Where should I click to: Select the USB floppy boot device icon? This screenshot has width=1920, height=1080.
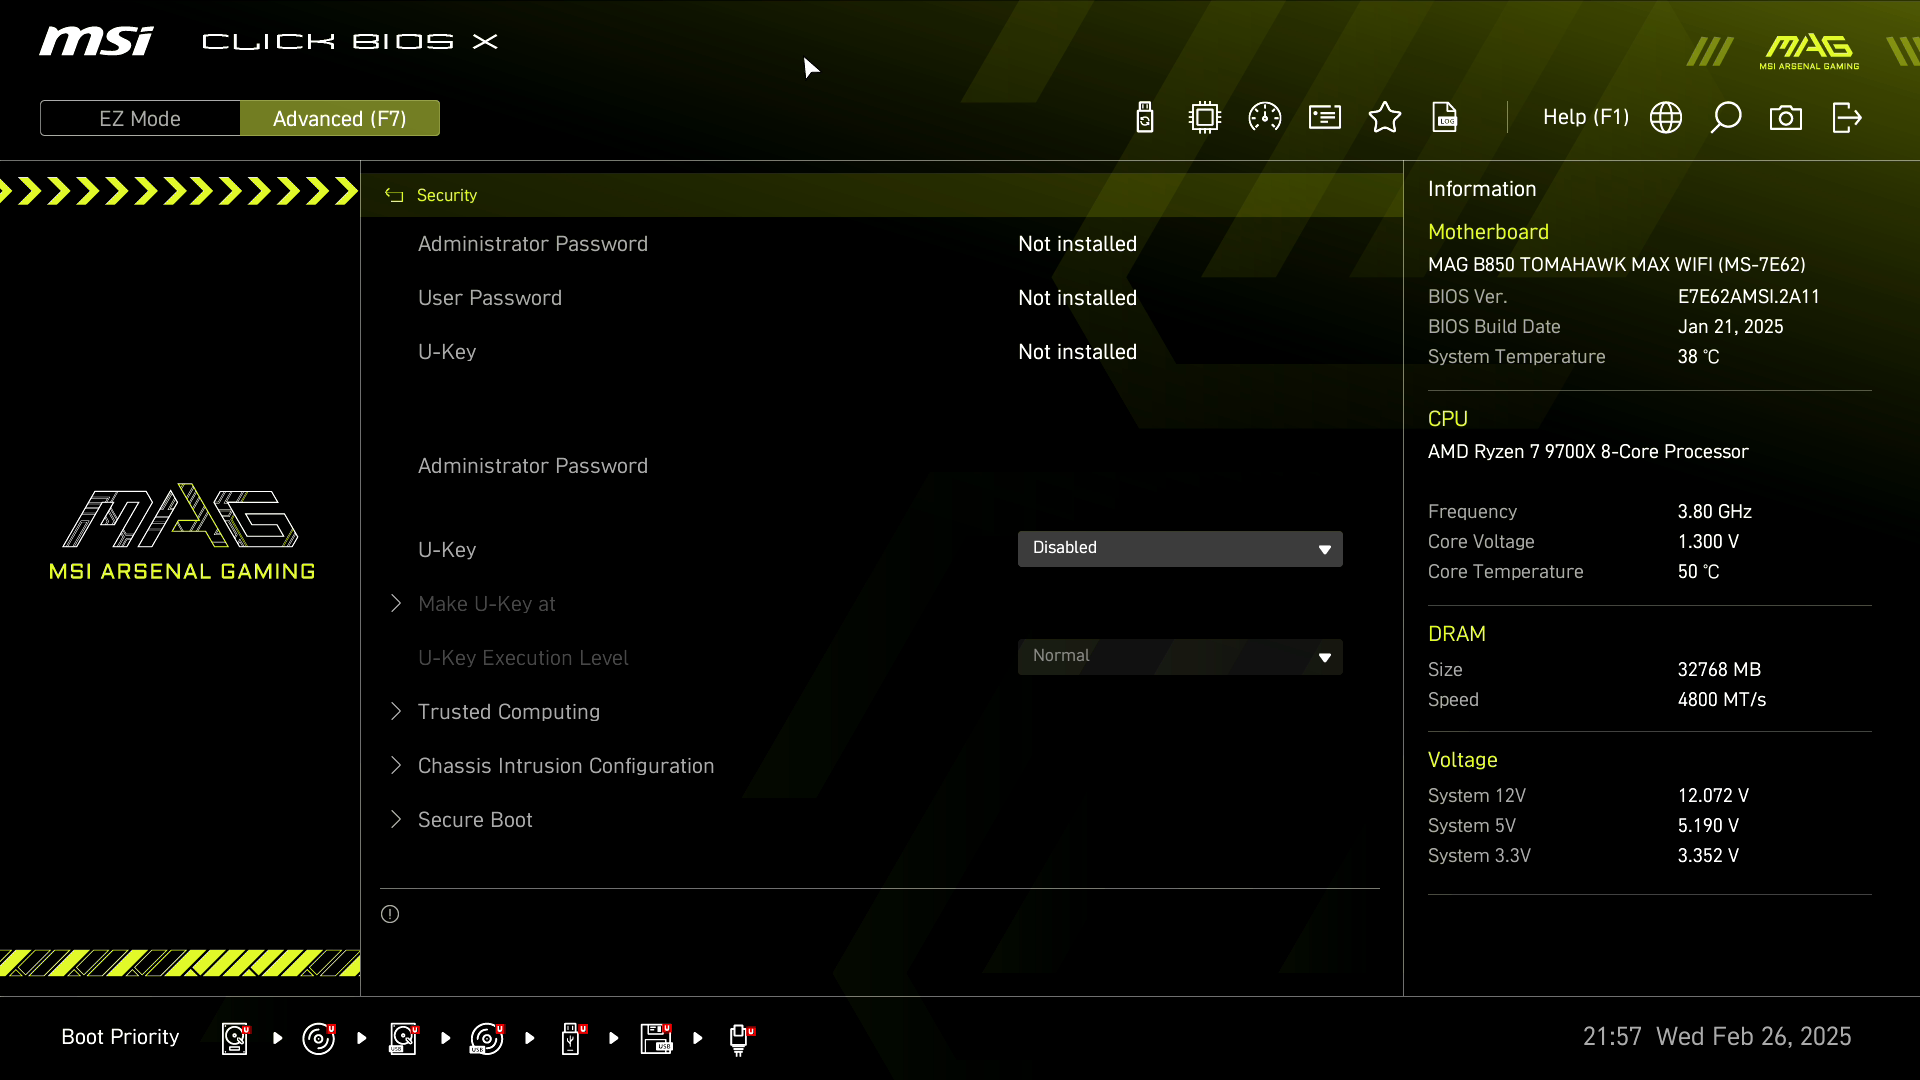coord(656,1038)
